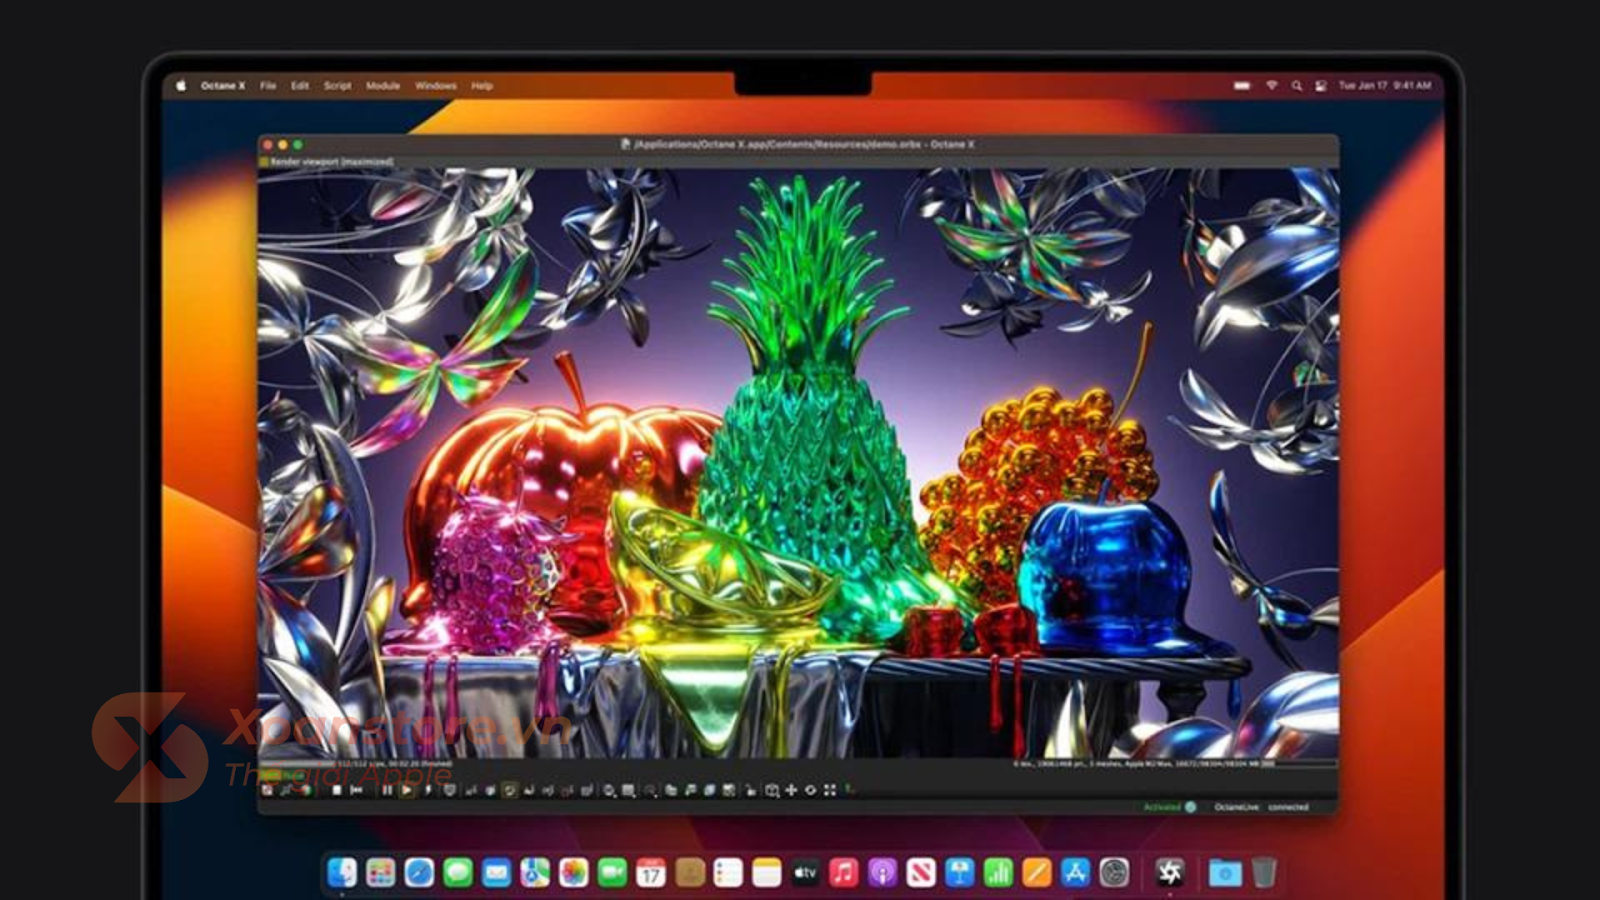The height and width of the screenshot is (900, 1600).
Task: Open the Downloads folder in the Dock
Action: 1225,872
